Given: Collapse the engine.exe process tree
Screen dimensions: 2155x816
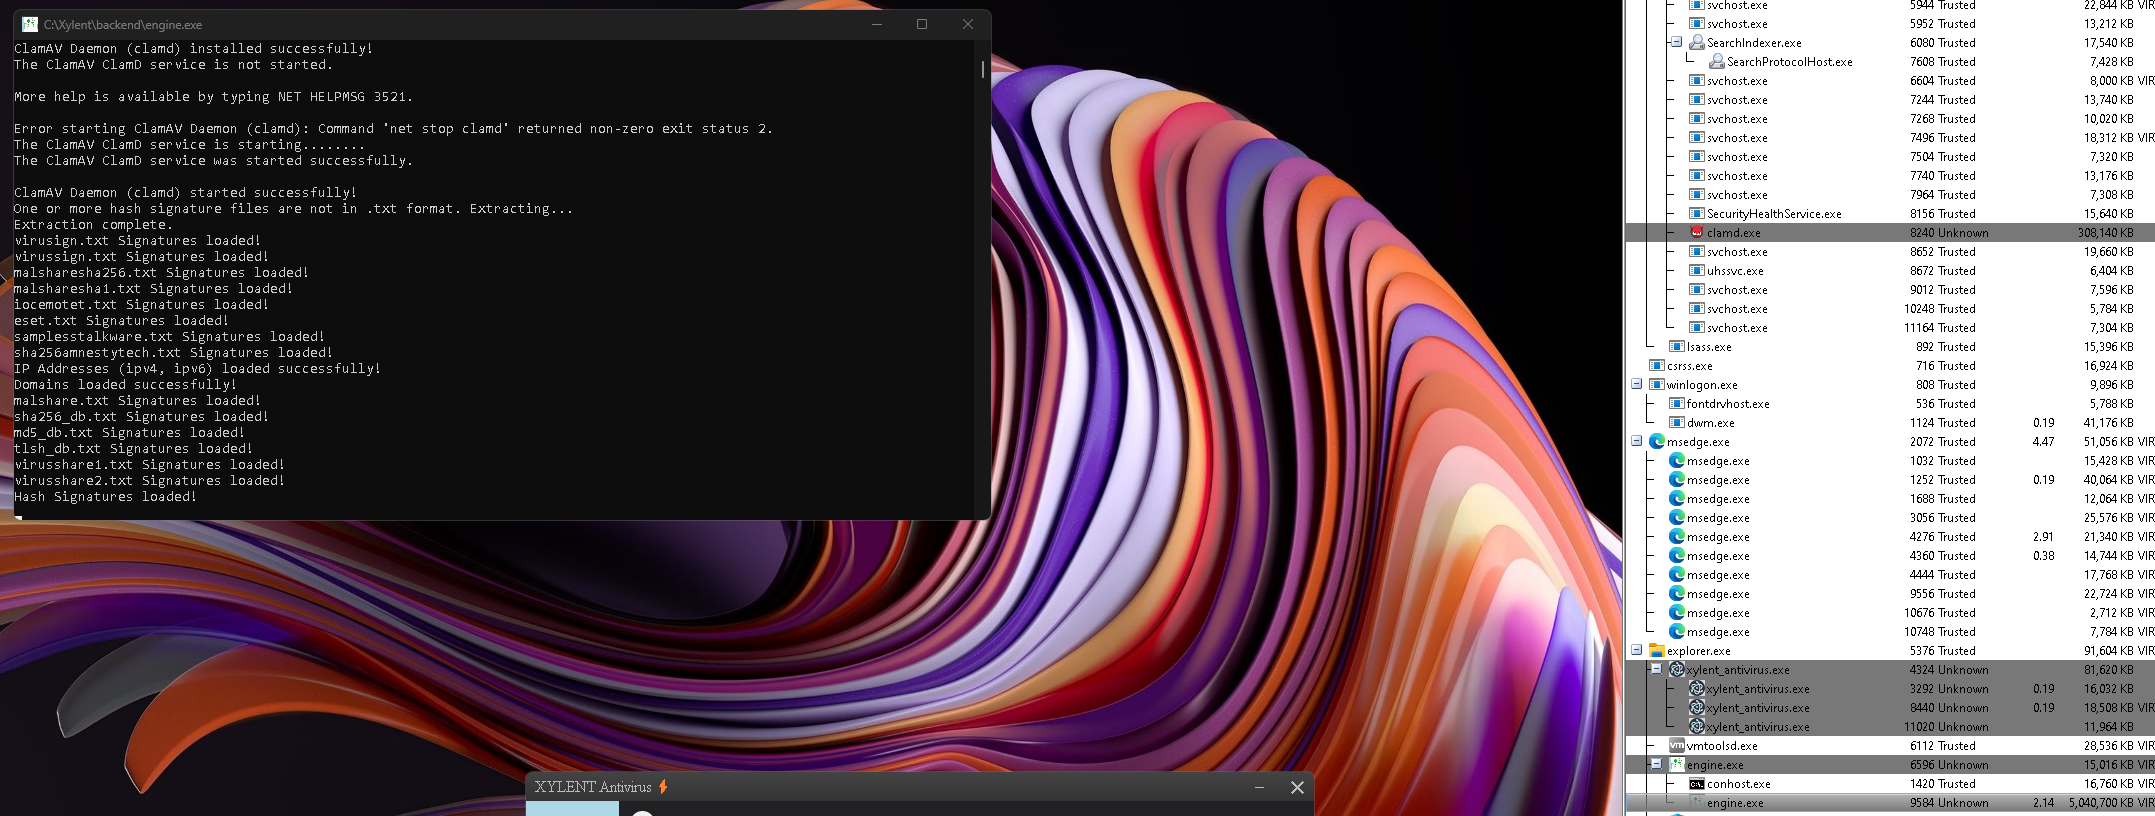Looking at the screenshot, I should pyautogui.click(x=1656, y=764).
